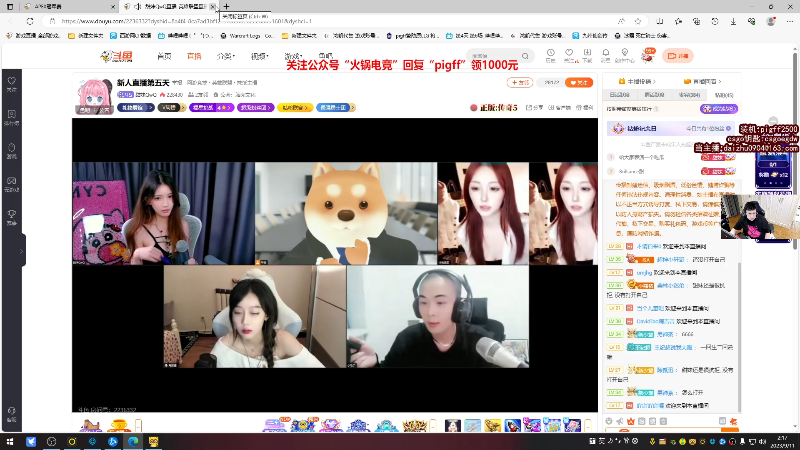Bookmark page with star icon
The height and width of the screenshot is (450, 800).
coord(638,21)
